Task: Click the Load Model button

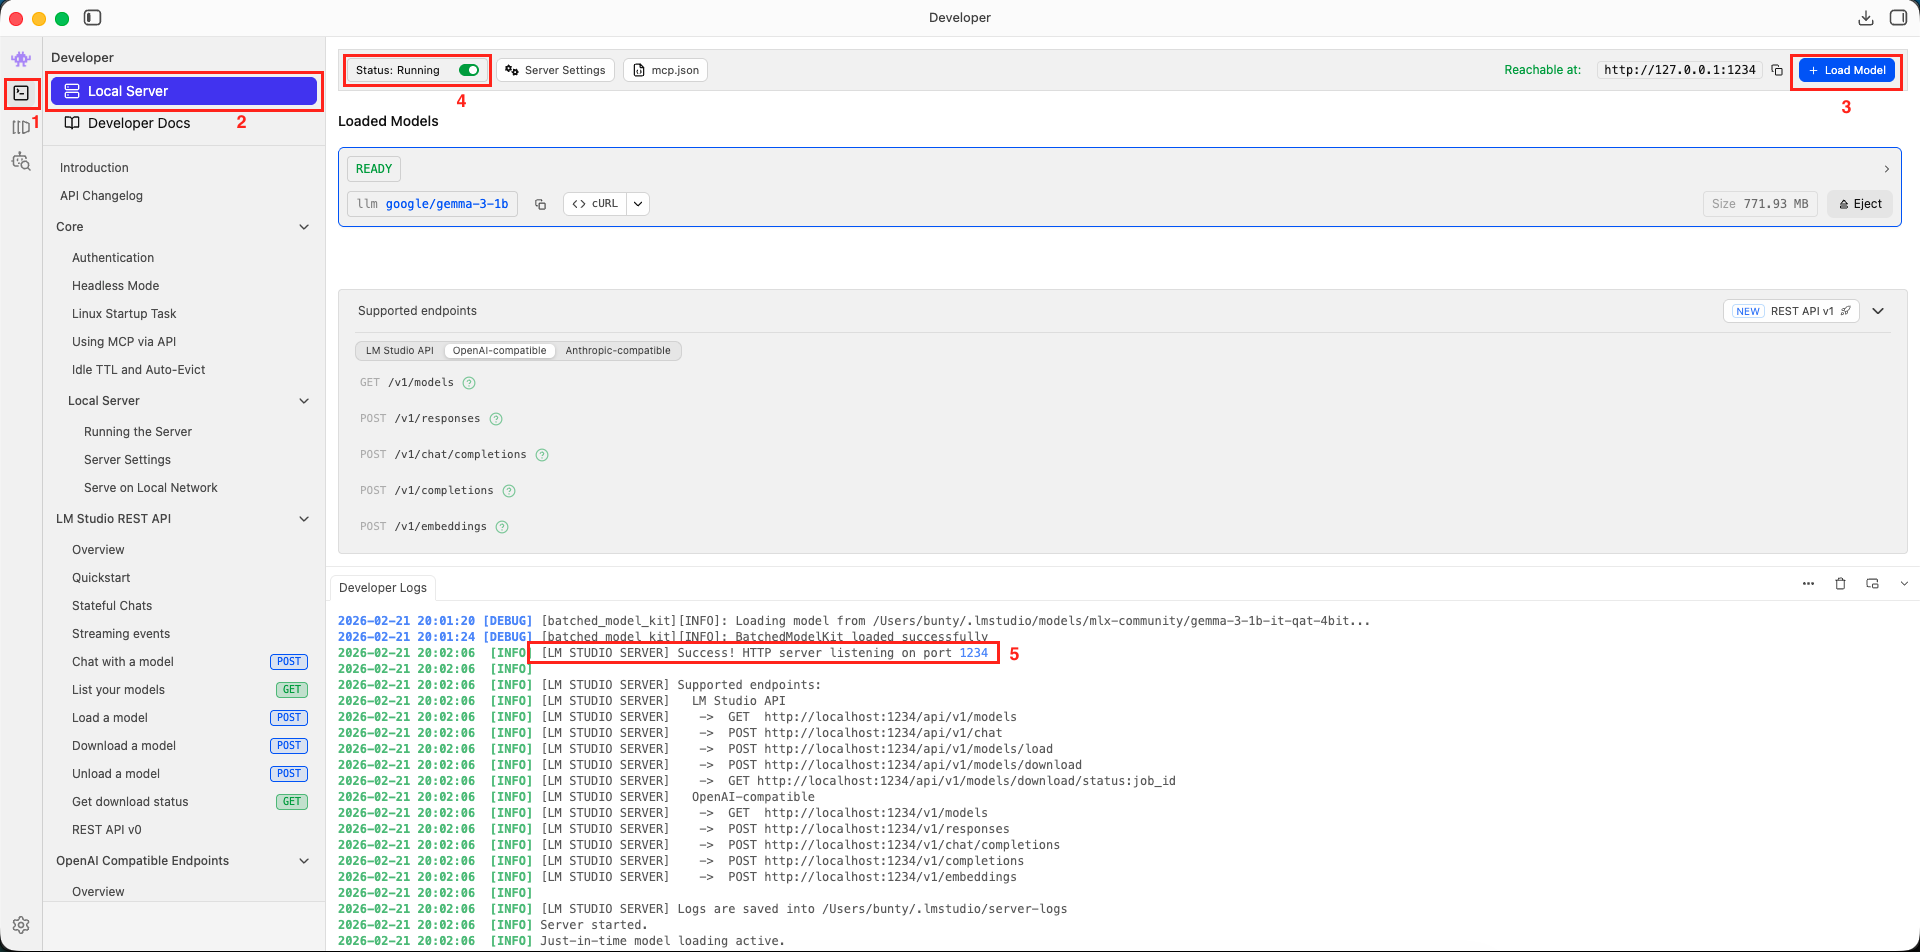Action: click(1846, 70)
